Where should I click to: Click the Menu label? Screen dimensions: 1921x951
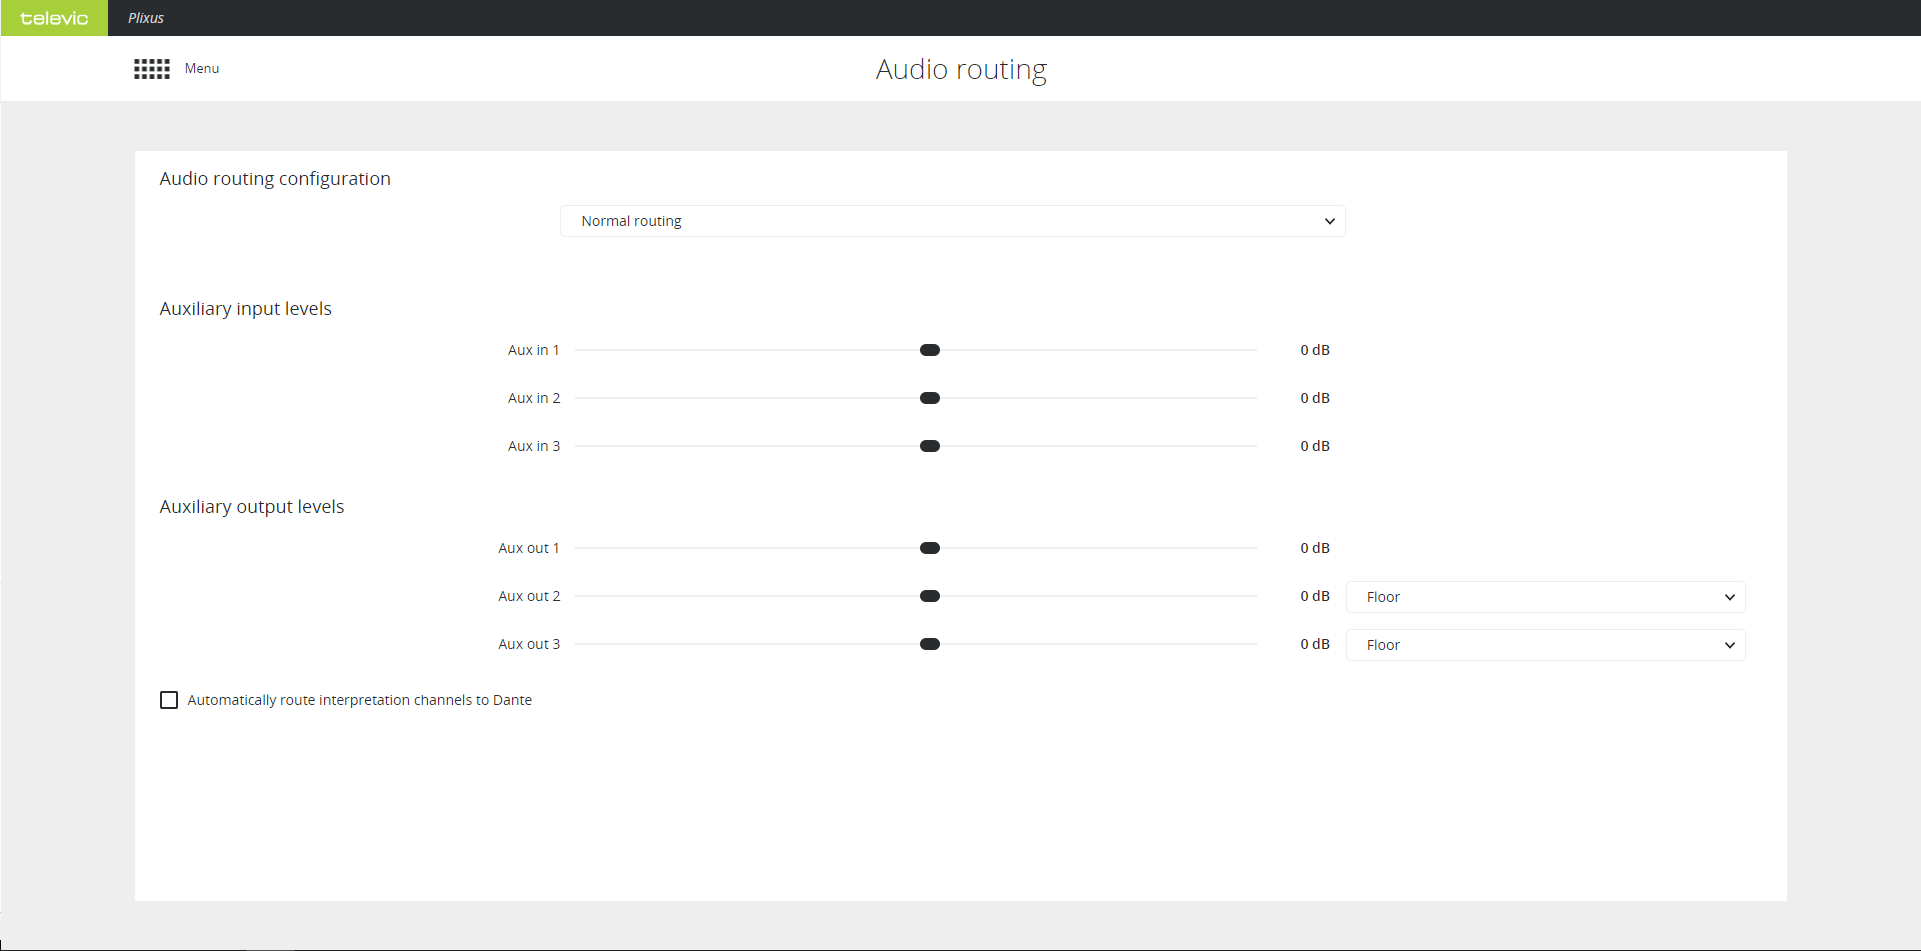point(202,68)
